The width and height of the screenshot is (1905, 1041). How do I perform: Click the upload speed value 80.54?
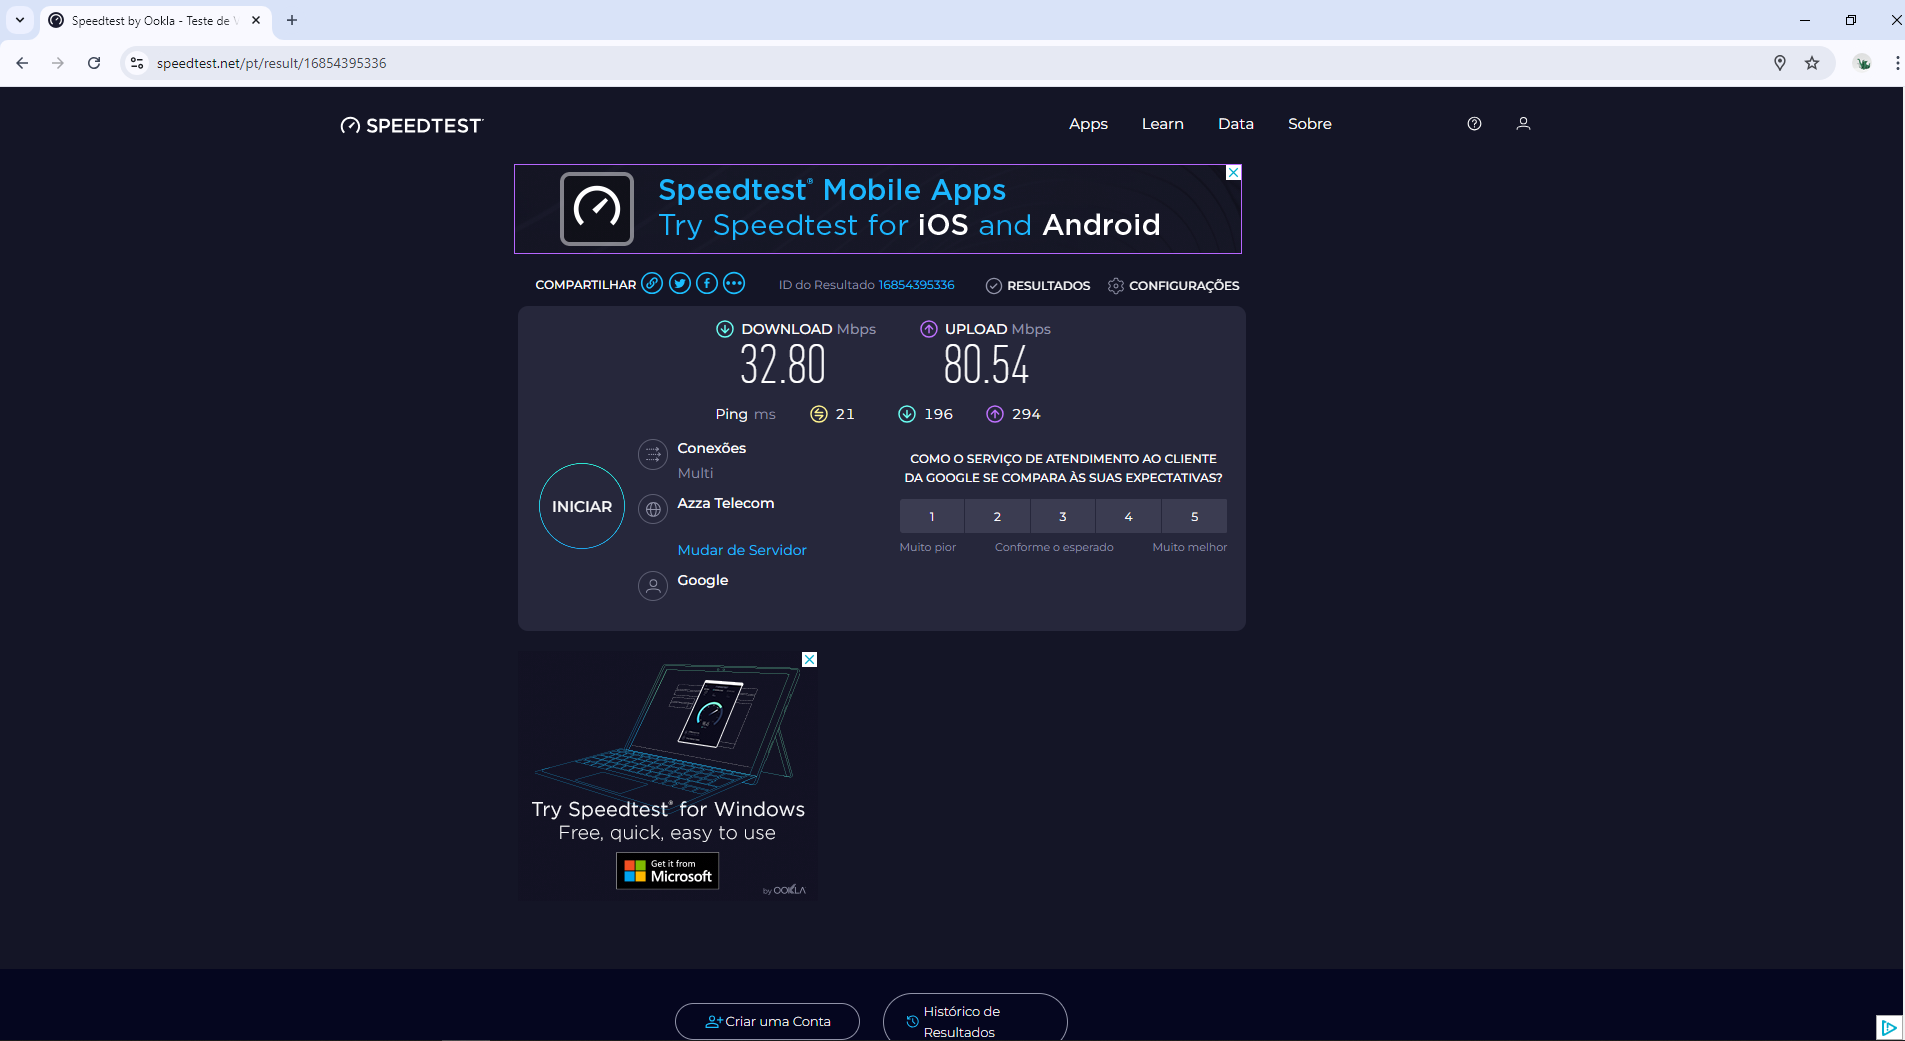click(986, 365)
